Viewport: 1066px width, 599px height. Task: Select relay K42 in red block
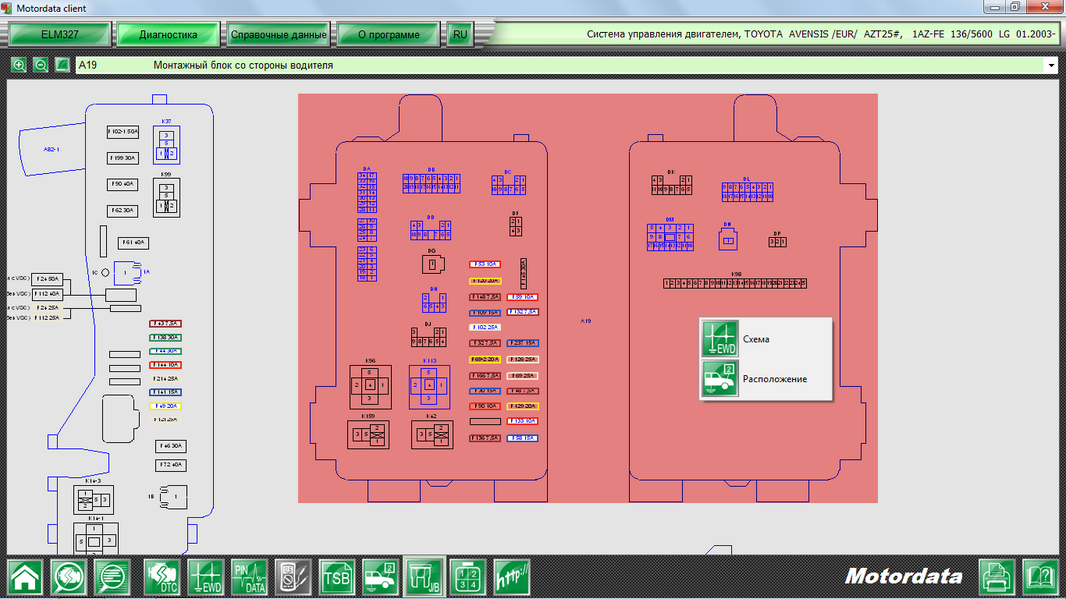pyautogui.click(x=432, y=434)
